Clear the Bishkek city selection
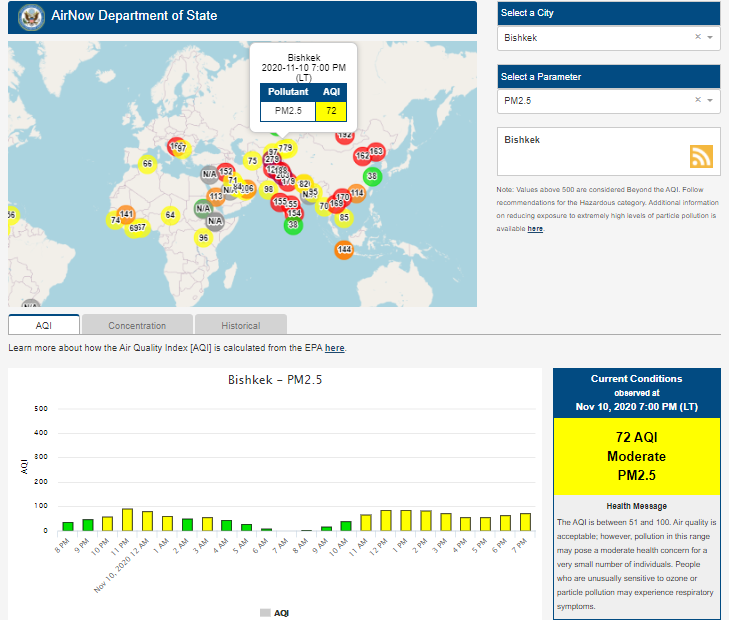 [698, 37]
